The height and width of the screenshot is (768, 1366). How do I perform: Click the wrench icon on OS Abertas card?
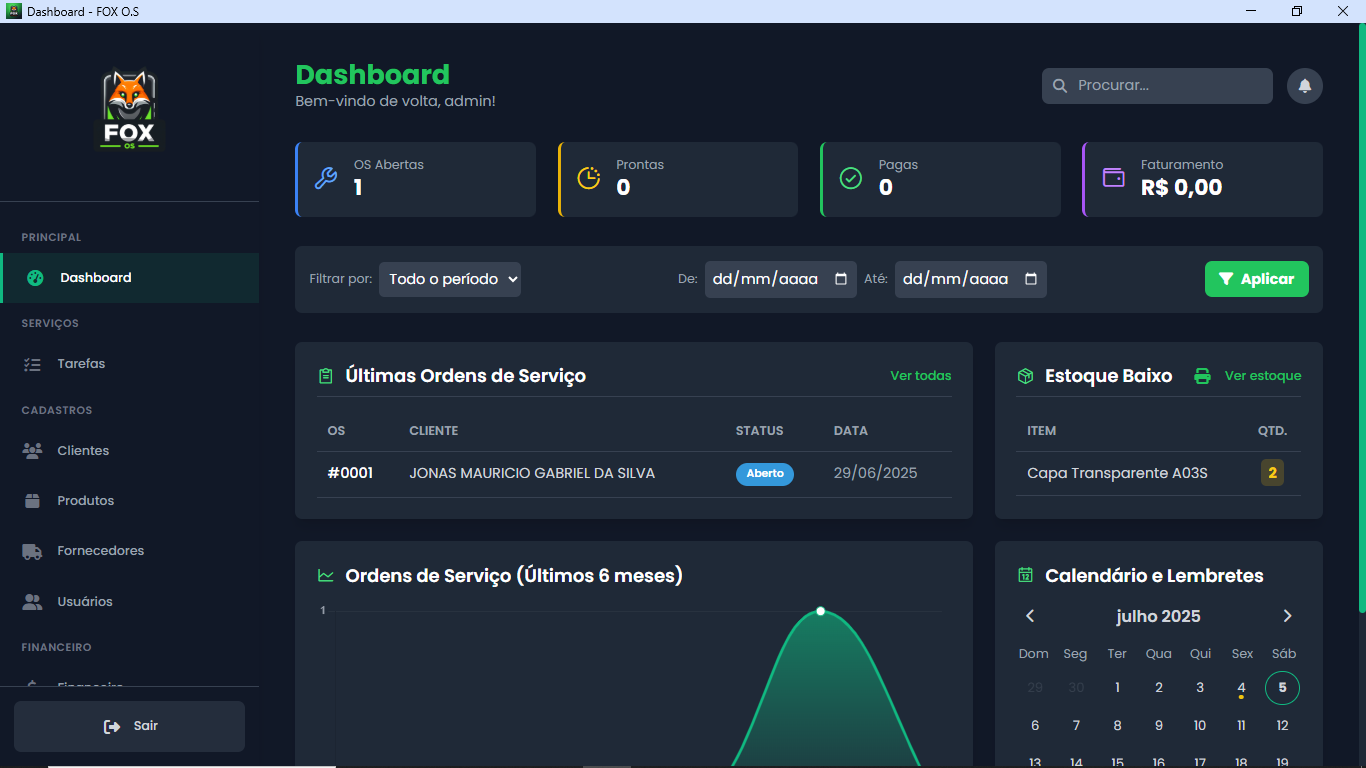click(326, 179)
